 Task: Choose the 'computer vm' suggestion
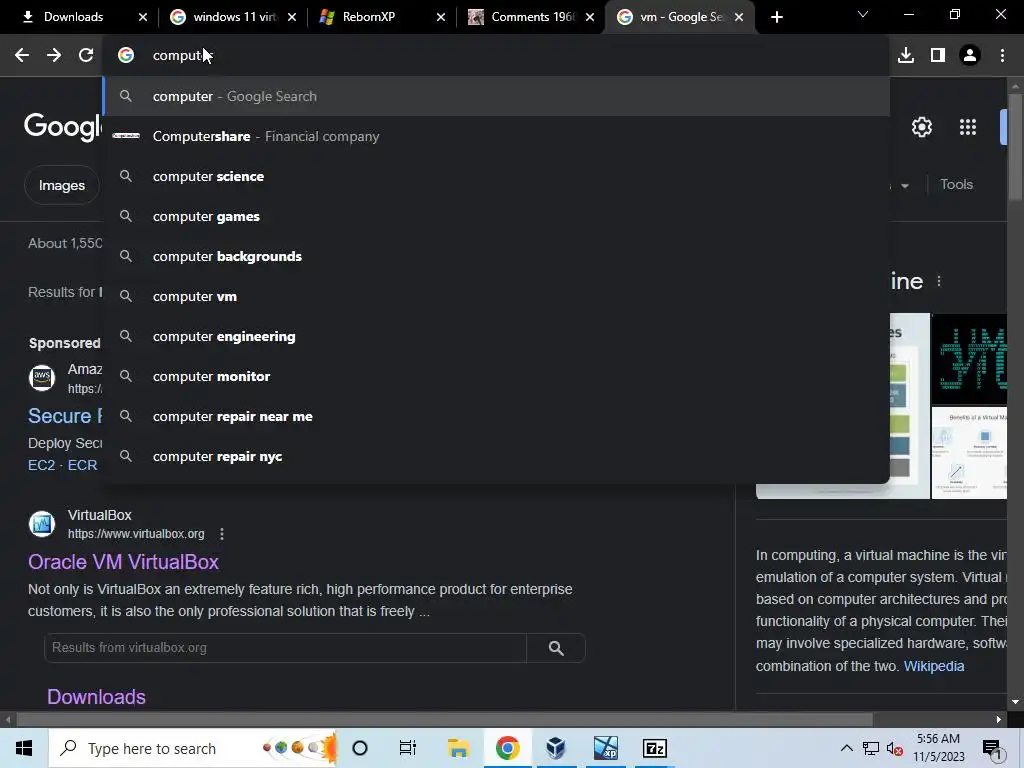pyautogui.click(x=496, y=296)
